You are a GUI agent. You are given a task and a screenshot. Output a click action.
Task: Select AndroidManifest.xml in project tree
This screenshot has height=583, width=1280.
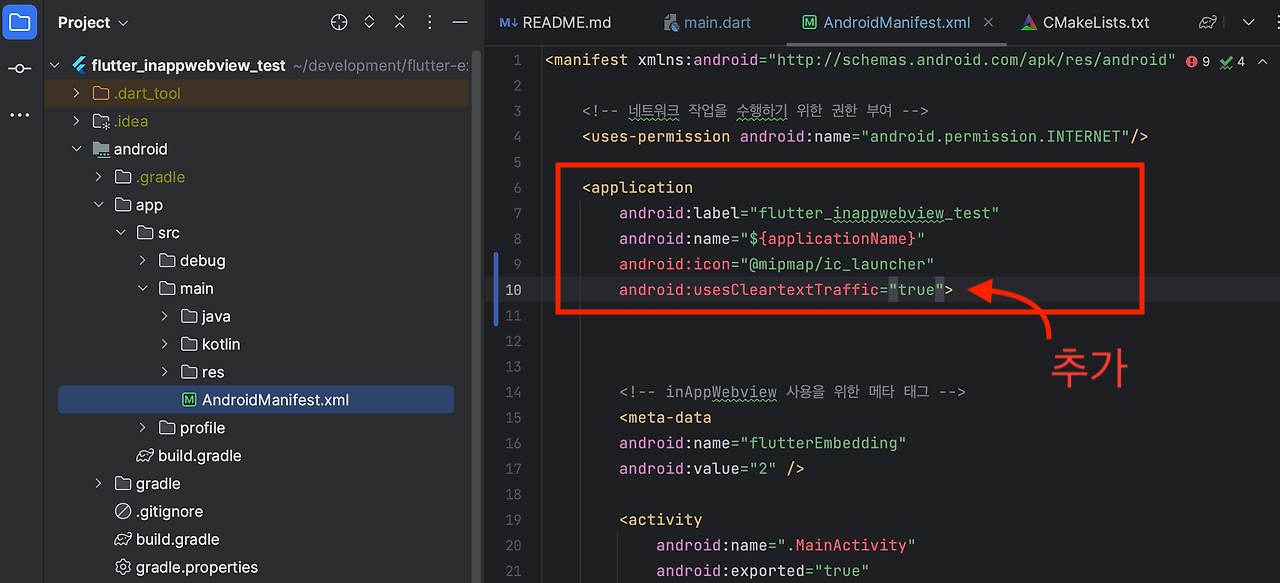point(256,400)
